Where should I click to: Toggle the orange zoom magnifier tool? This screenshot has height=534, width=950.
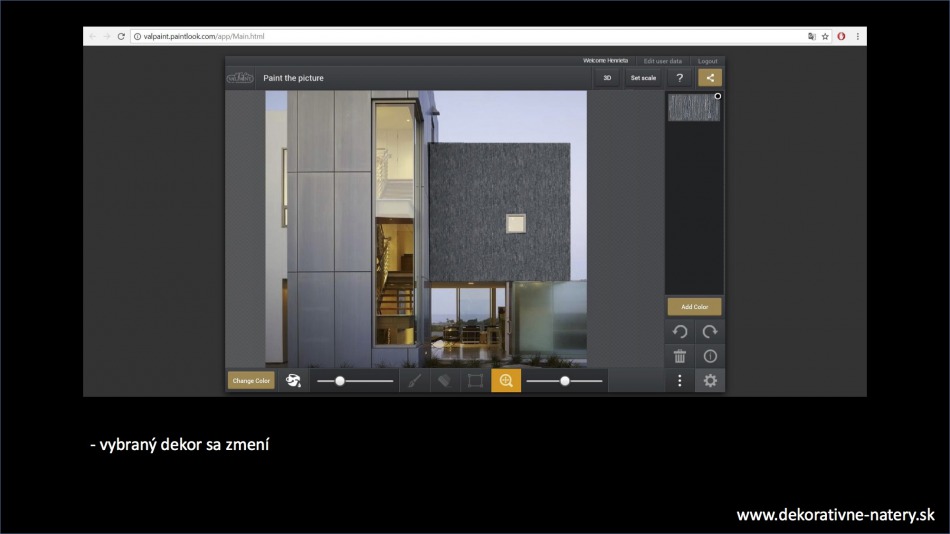pyautogui.click(x=506, y=381)
